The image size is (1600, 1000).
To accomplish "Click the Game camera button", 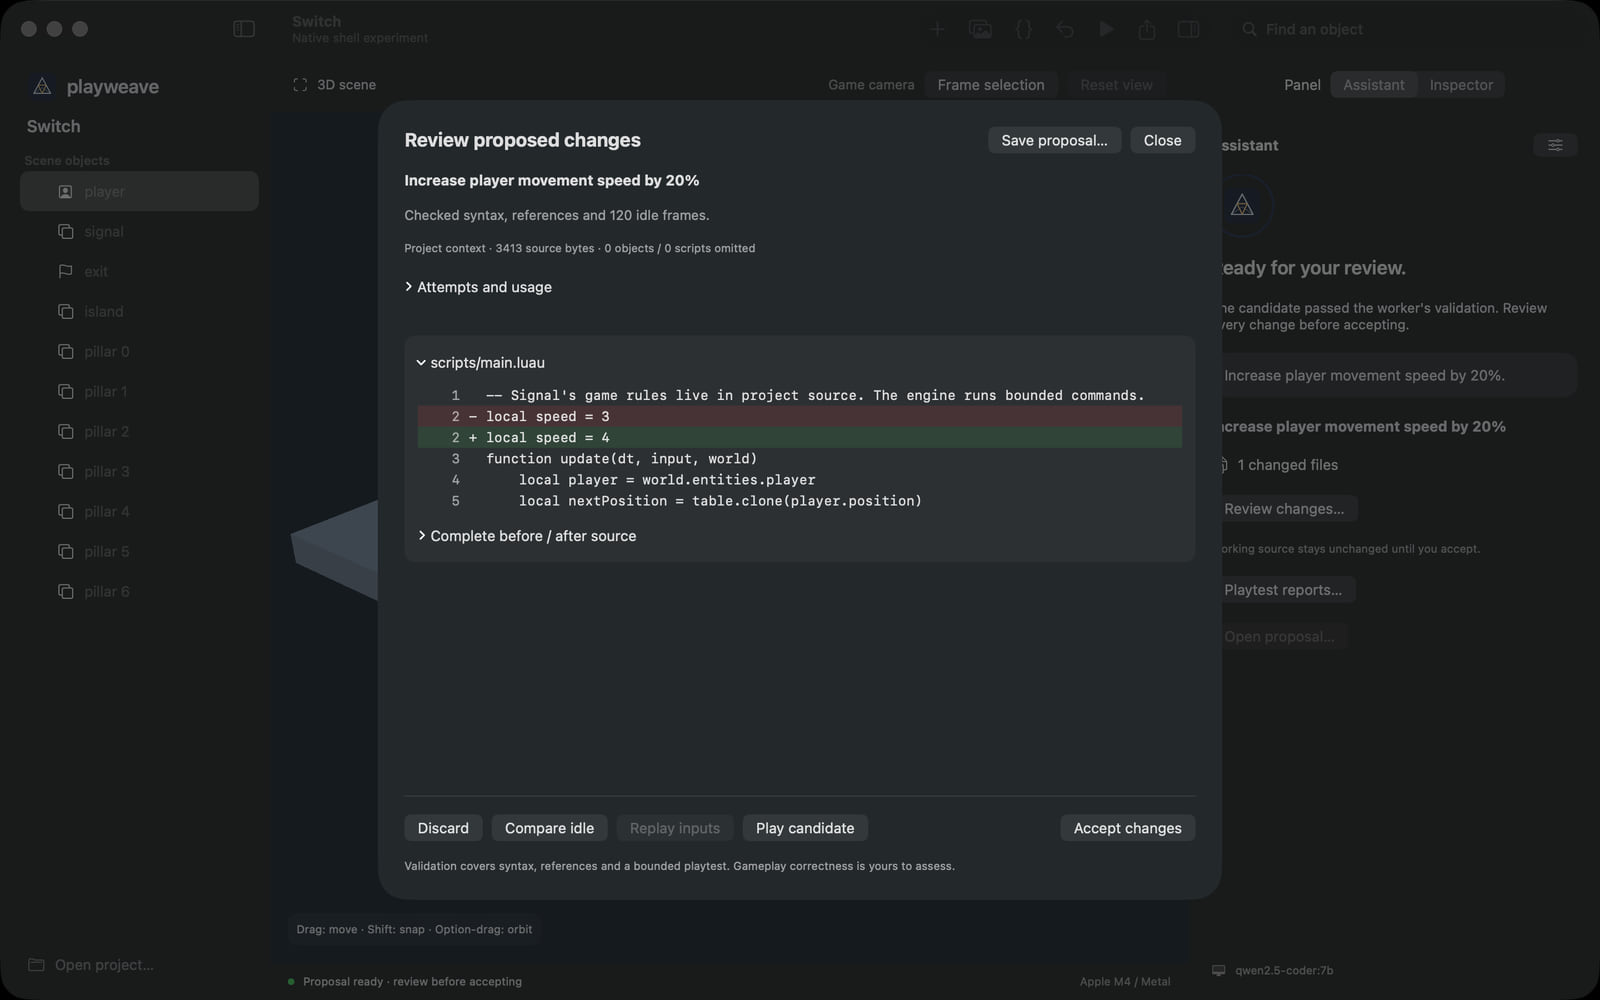I will coord(871,85).
